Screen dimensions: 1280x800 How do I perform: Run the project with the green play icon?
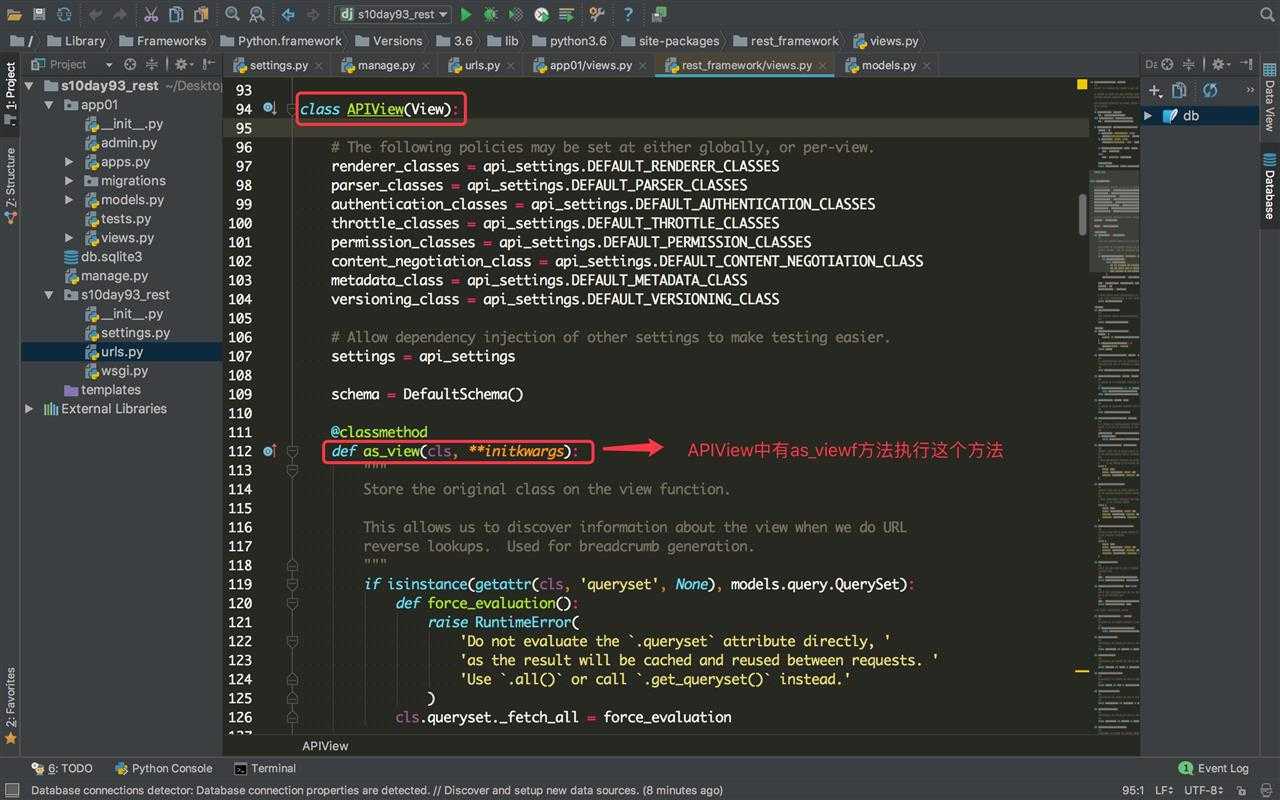[466, 14]
